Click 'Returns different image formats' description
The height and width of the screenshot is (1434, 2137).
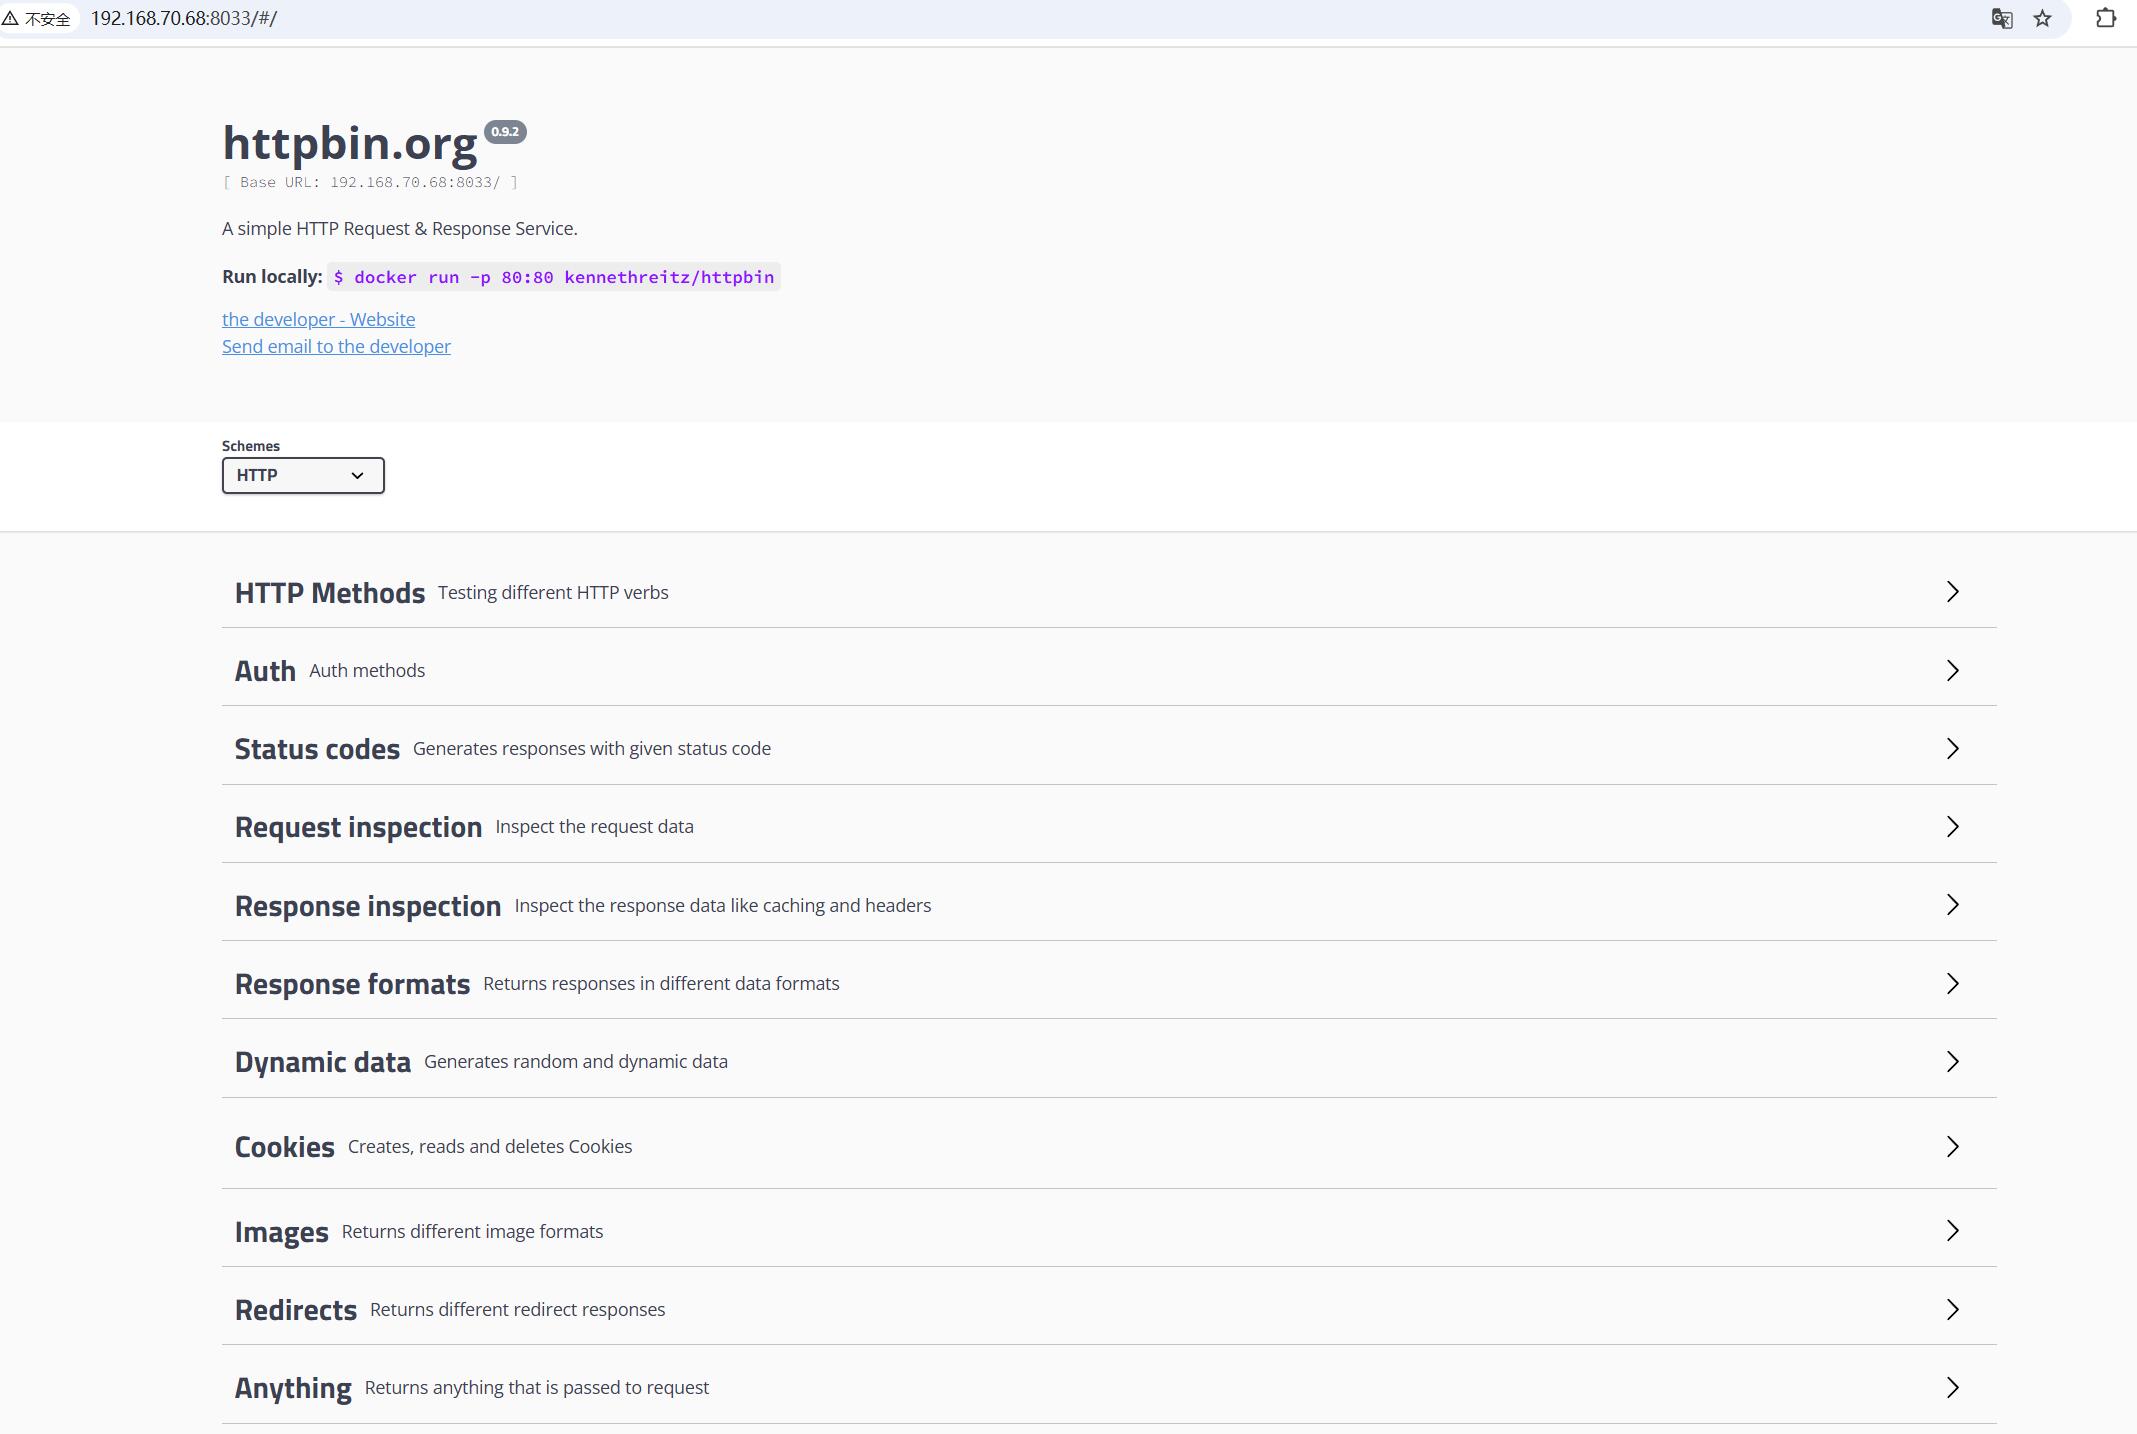[x=472, y=1231]
